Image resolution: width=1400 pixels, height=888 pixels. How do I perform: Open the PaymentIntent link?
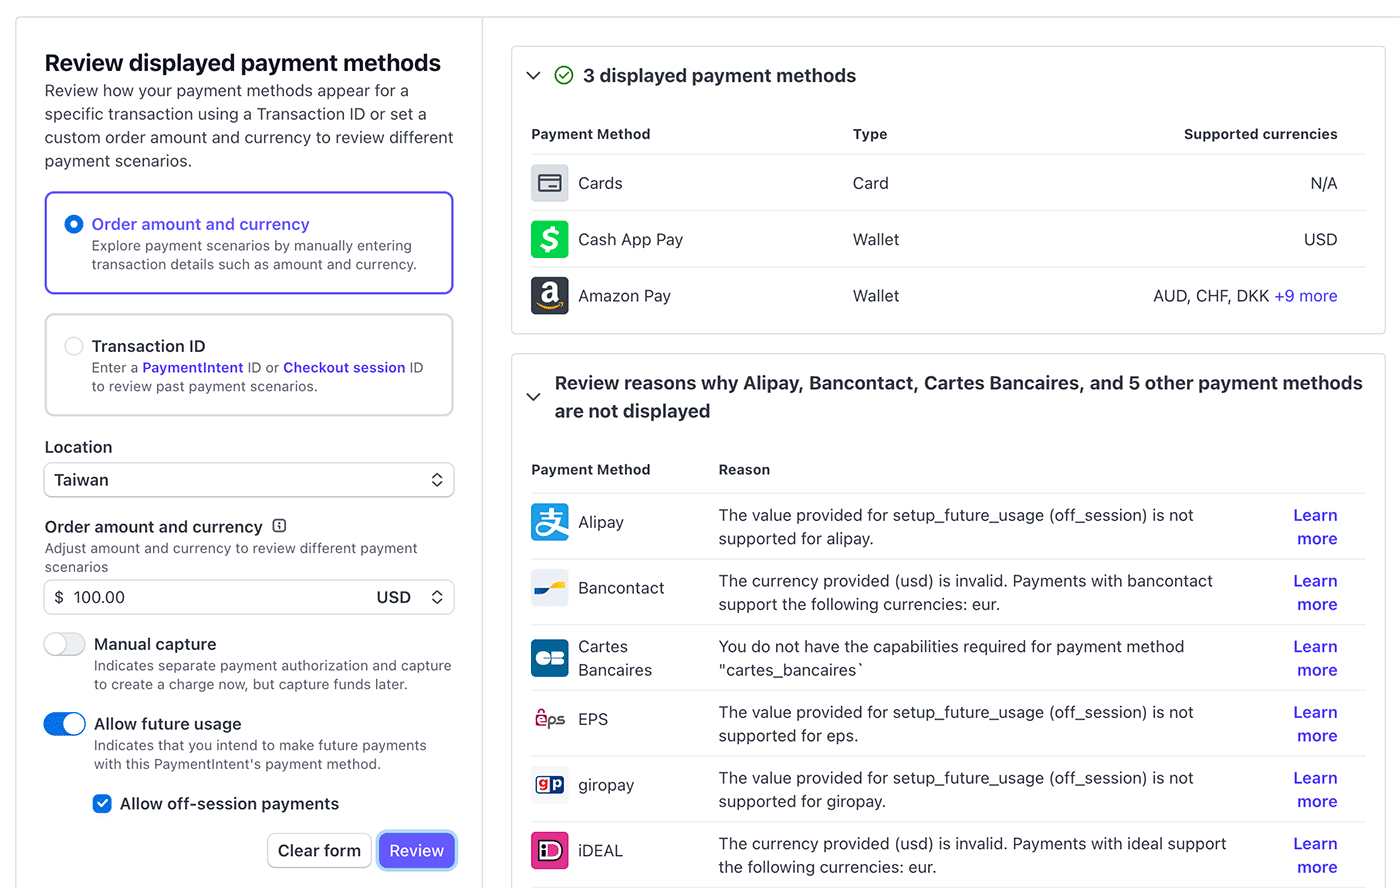point(193,368)
